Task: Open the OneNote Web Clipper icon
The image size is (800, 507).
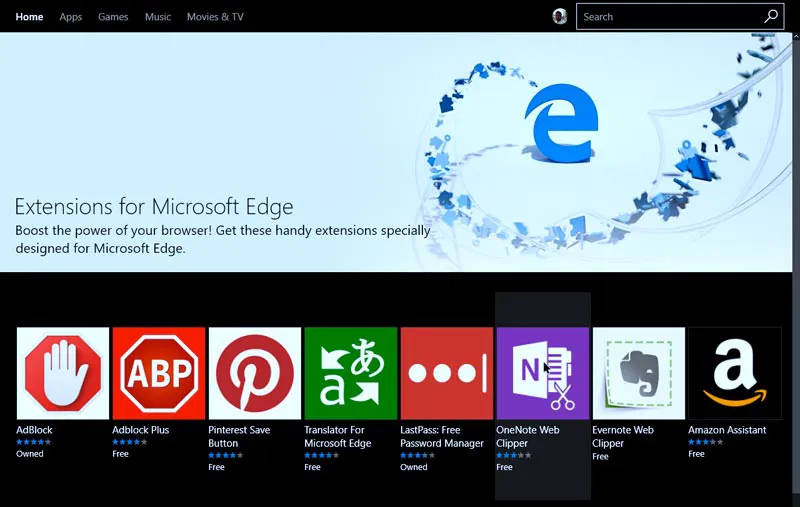Action: pos(543,373)
